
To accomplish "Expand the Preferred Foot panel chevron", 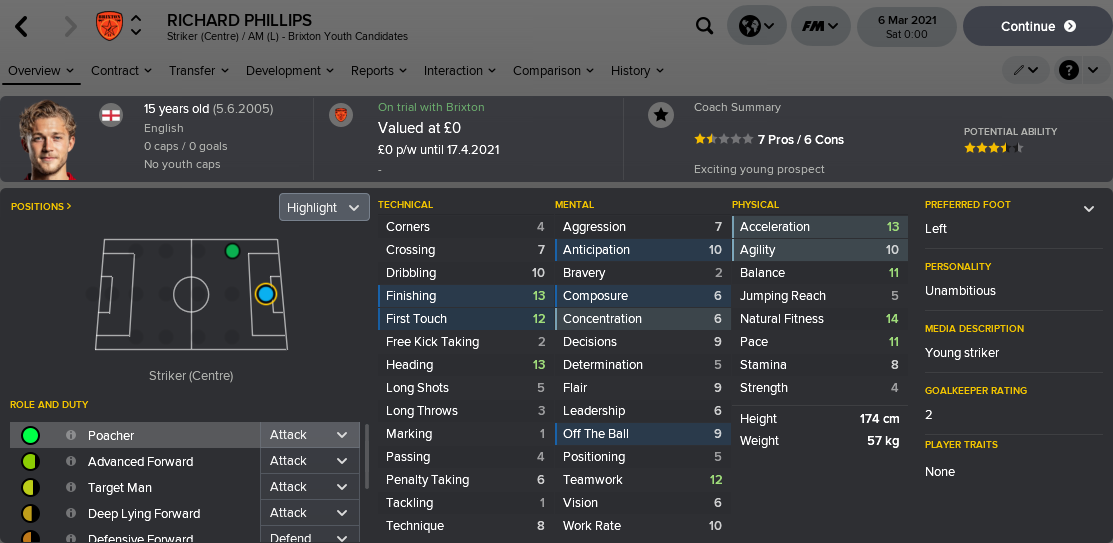I will (1089, 208).
